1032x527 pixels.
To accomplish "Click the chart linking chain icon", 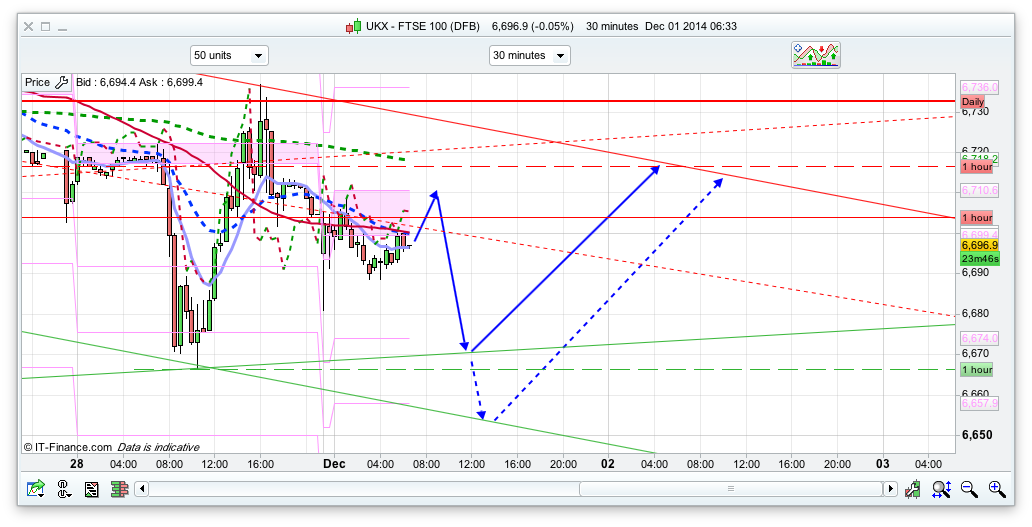I will (64, 489).
